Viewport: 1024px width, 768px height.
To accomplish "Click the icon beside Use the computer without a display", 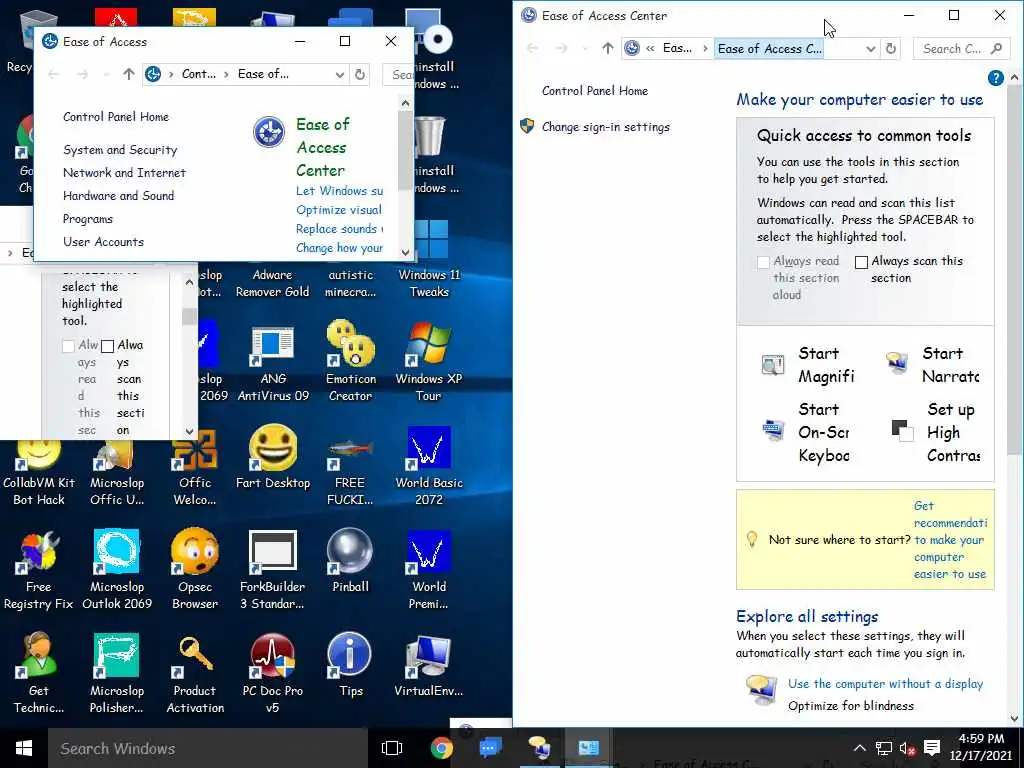I will pyautogui.click(x=761, y=690).
